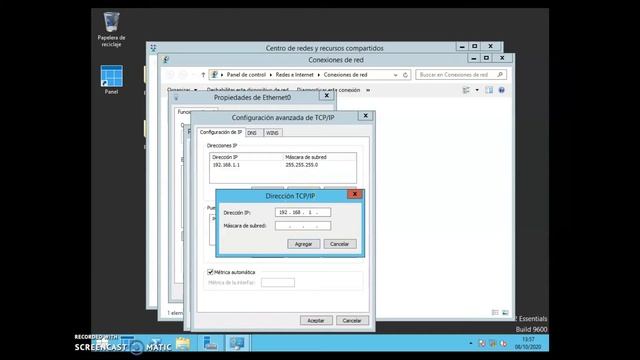Toggle the preview pane icon

coord(489,90)
